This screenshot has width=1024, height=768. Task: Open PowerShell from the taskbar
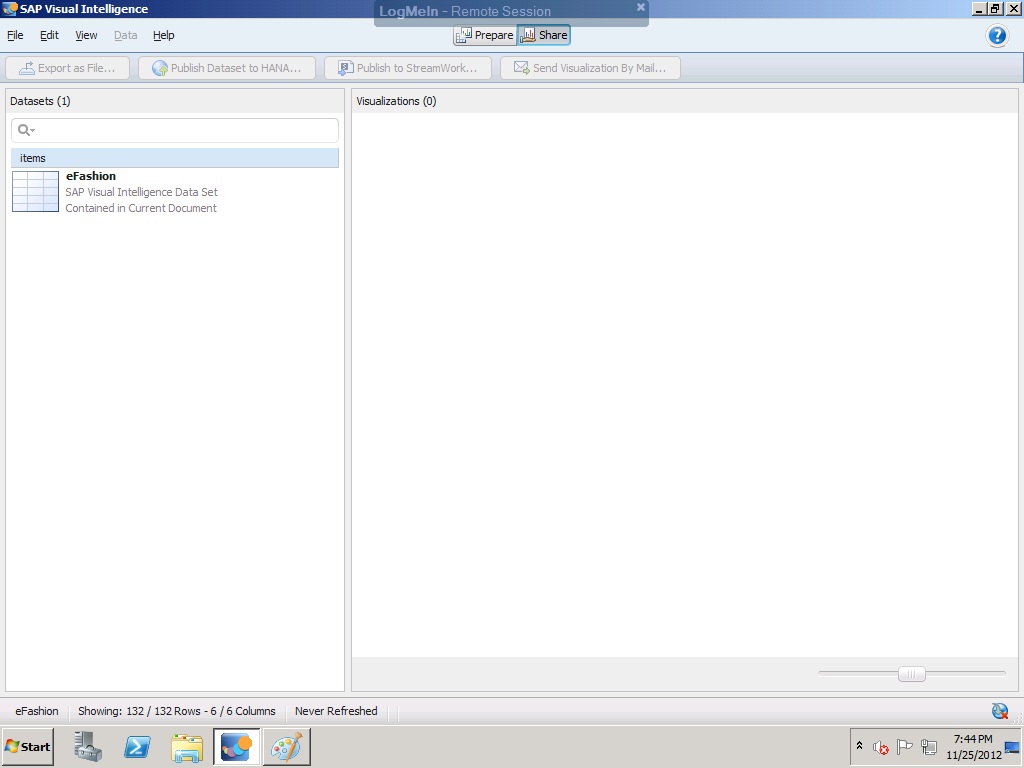pos(137,746)
